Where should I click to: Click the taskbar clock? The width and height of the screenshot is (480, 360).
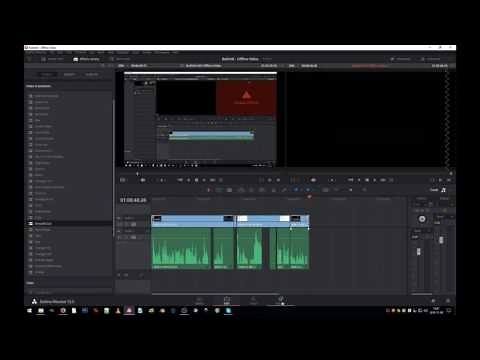pos(436,311)
